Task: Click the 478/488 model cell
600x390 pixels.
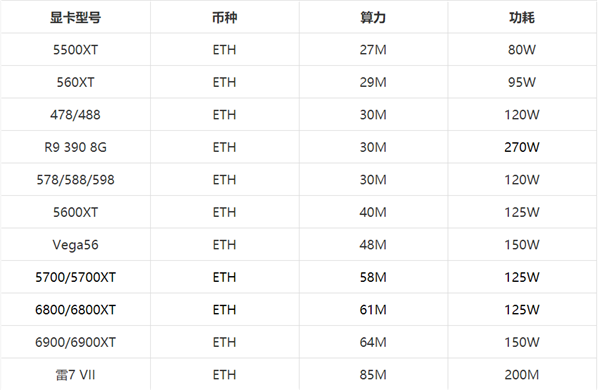Action: click(75, 115)
